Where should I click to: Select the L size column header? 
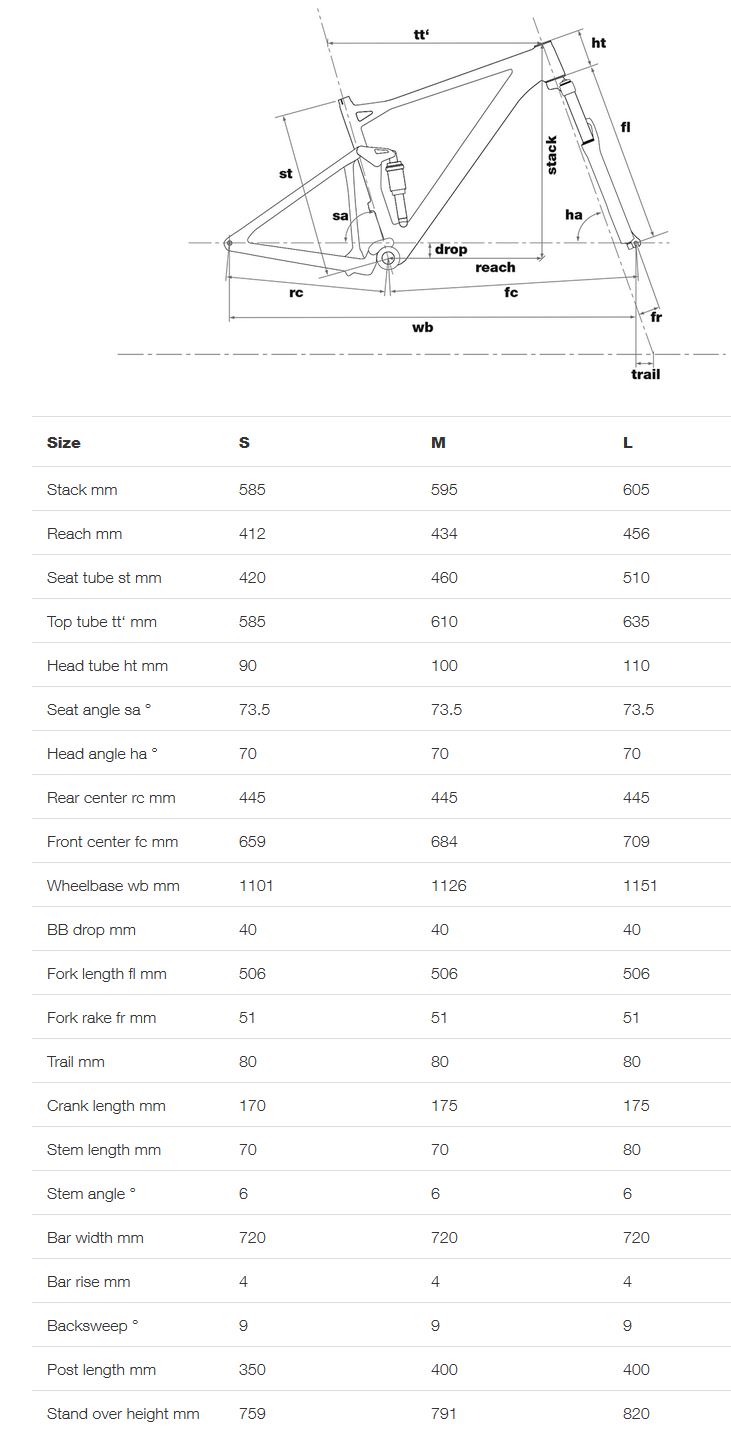[628, 442]
